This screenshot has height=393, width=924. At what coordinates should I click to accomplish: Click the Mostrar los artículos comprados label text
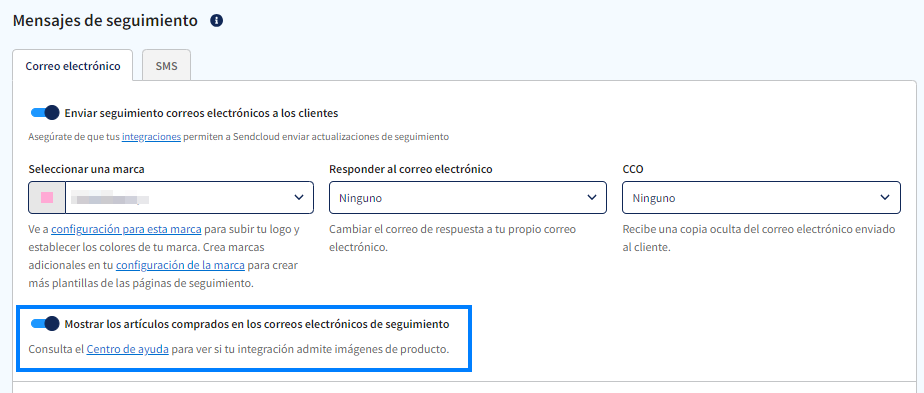(257, 324)
